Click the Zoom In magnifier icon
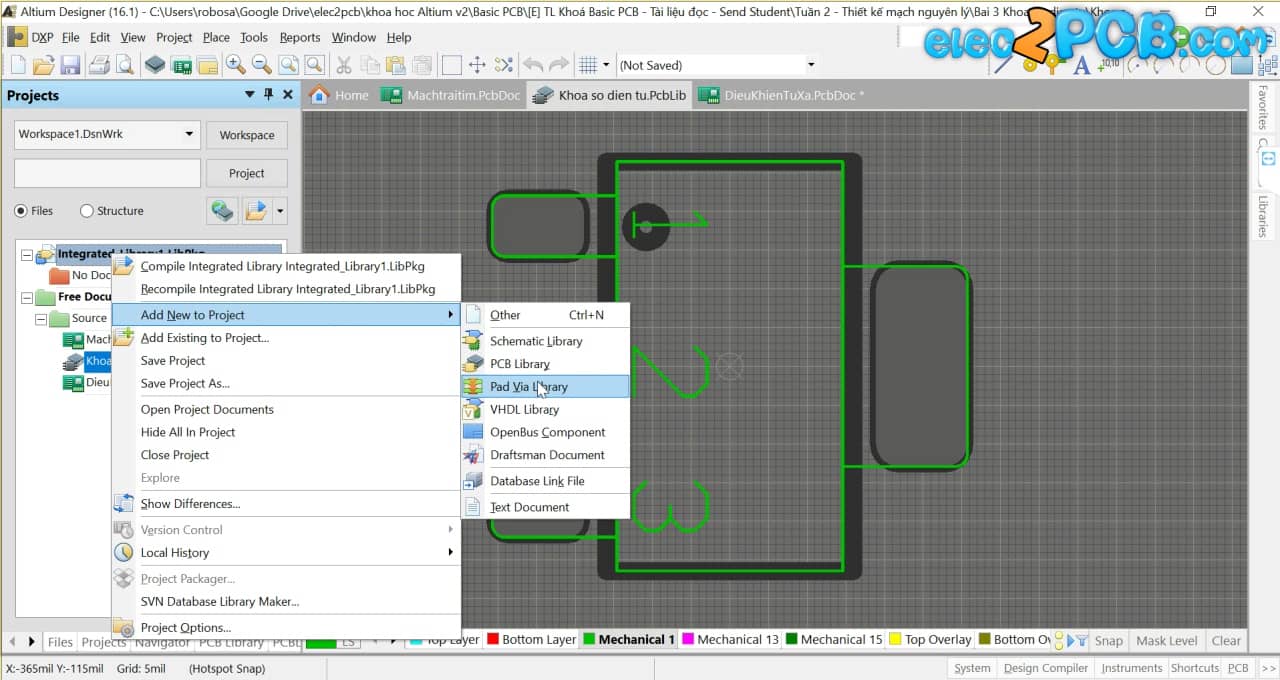The image size is (1280, 680). (x=236, y=65)
